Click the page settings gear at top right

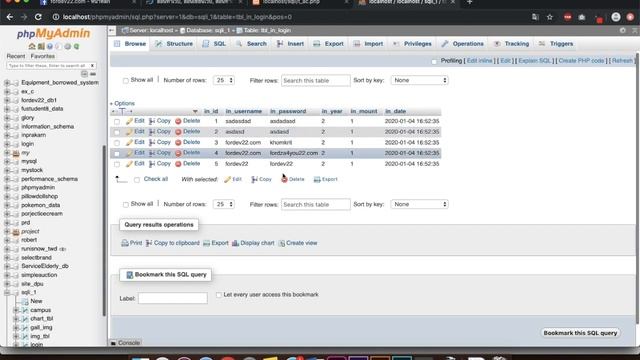pyautogui.click(x=622, y=30)
